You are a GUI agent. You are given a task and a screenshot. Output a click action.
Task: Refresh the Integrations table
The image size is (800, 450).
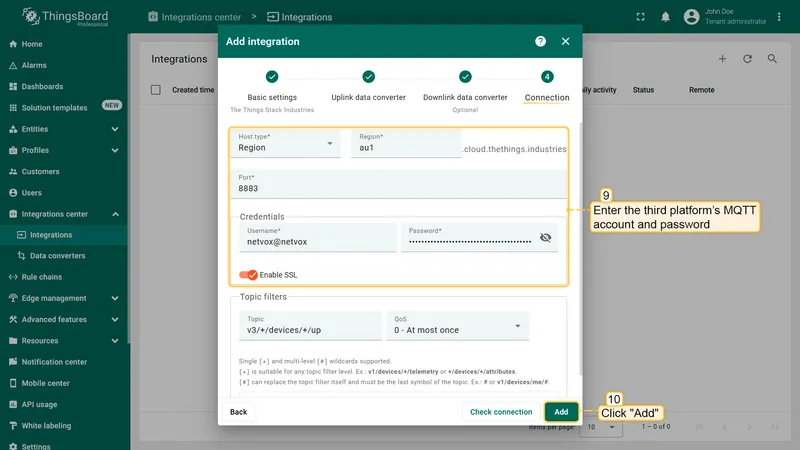[x=747, y=59]
